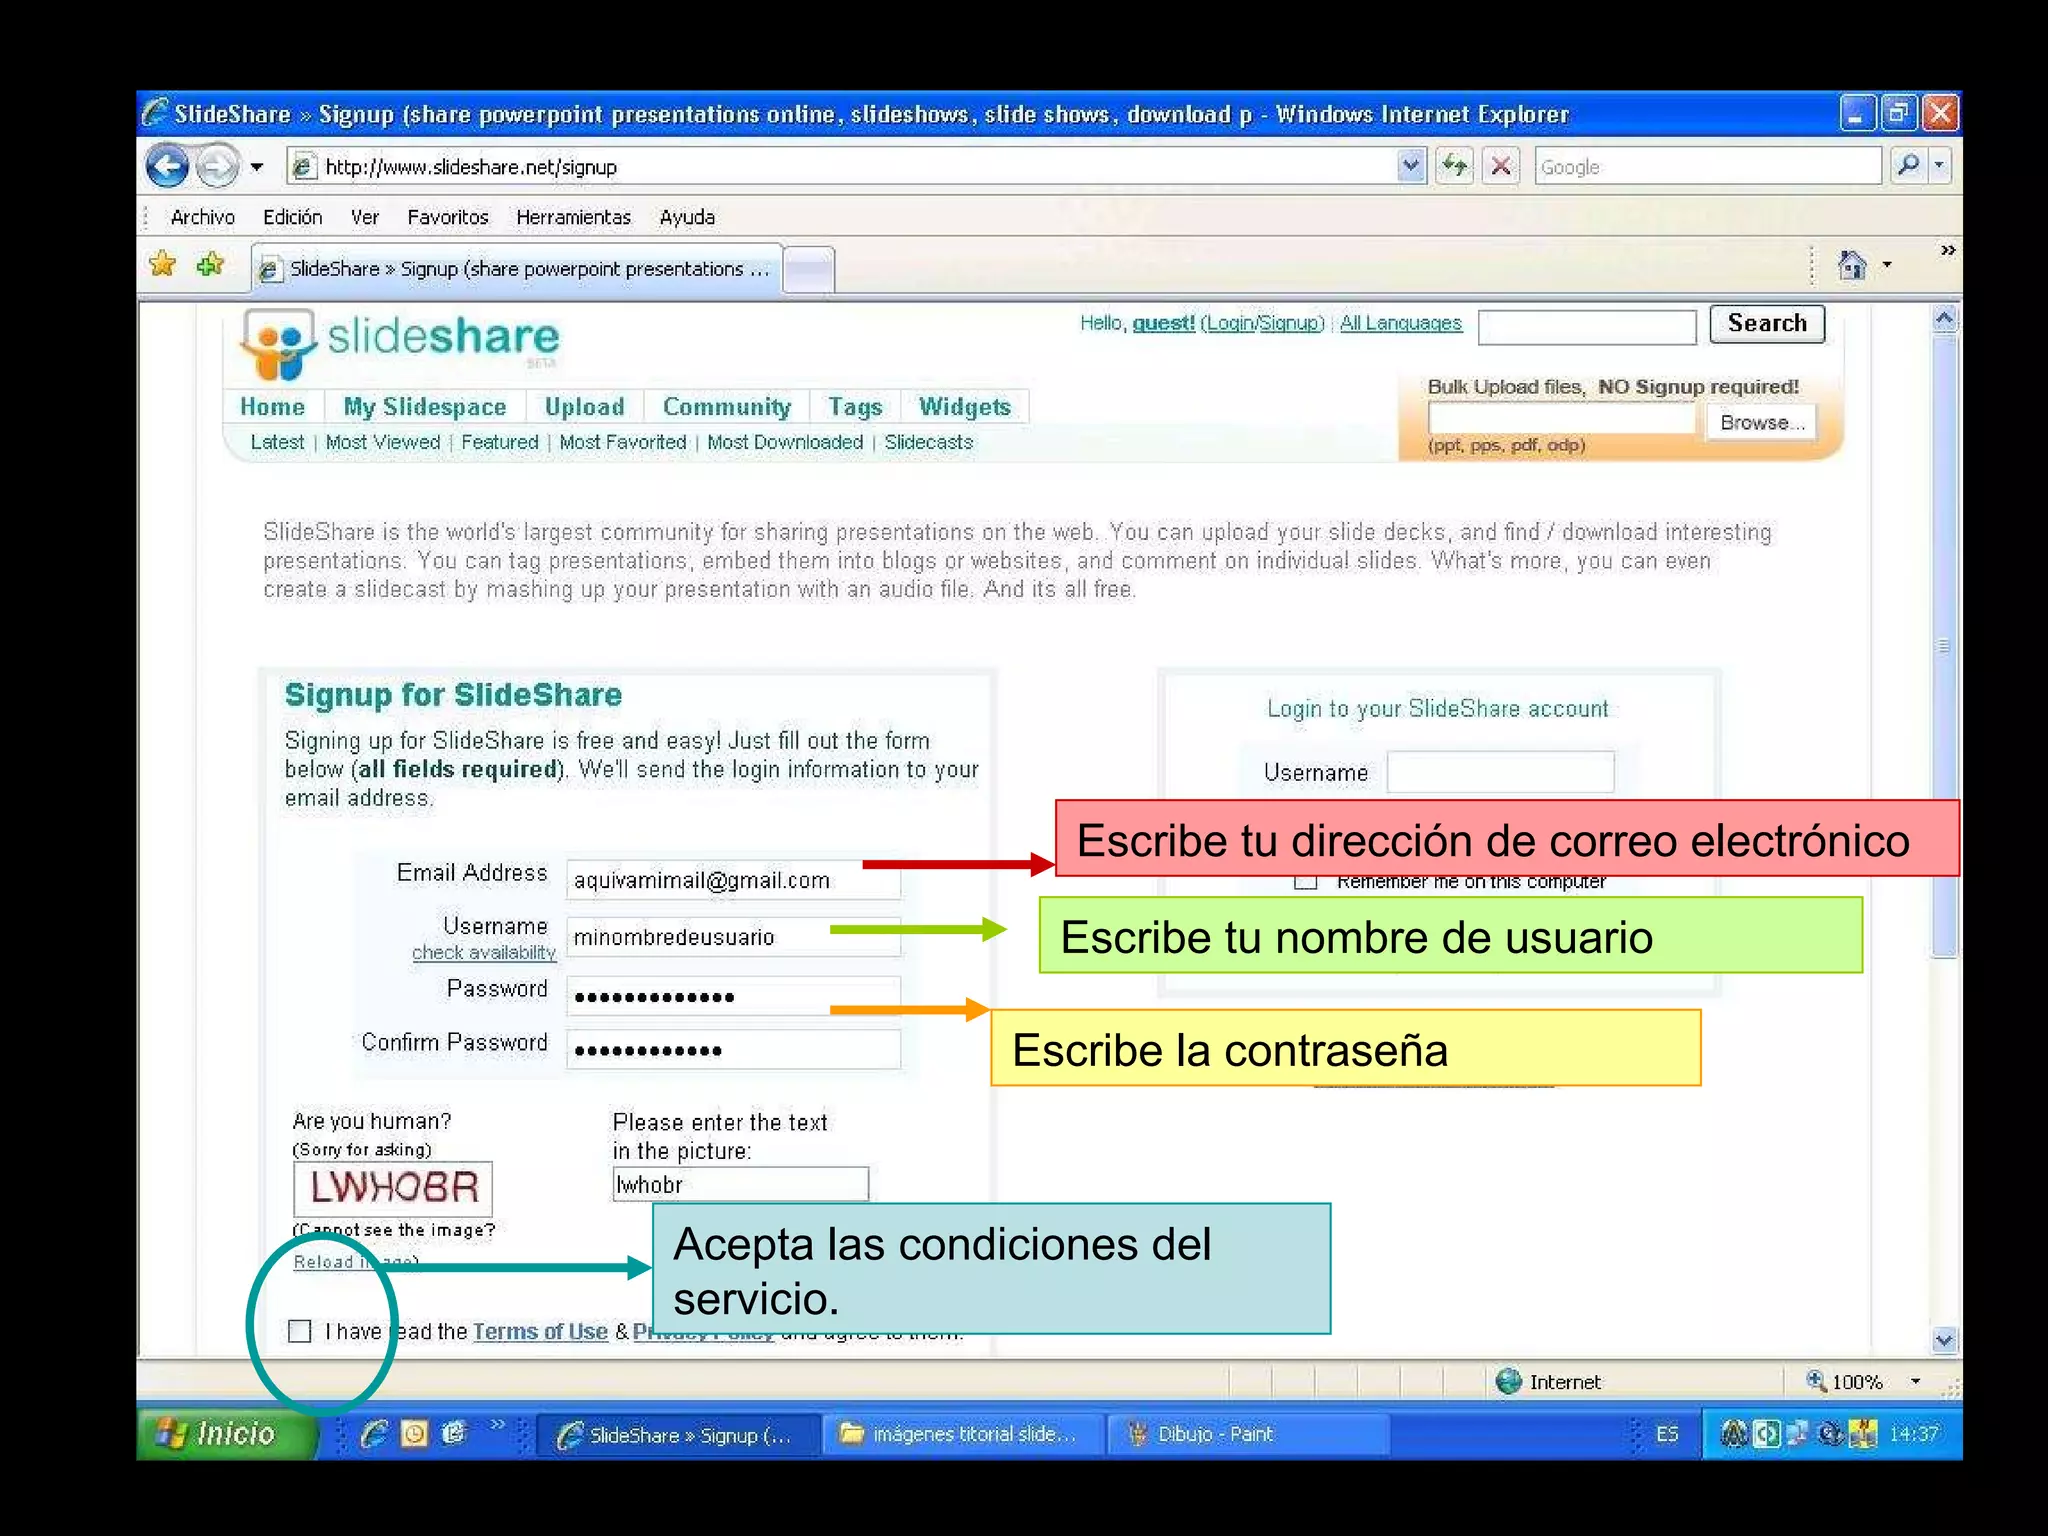Click the Most Favorited link
The image size is (2048, 1536).
pyautogui.click(x=622, y=442)
